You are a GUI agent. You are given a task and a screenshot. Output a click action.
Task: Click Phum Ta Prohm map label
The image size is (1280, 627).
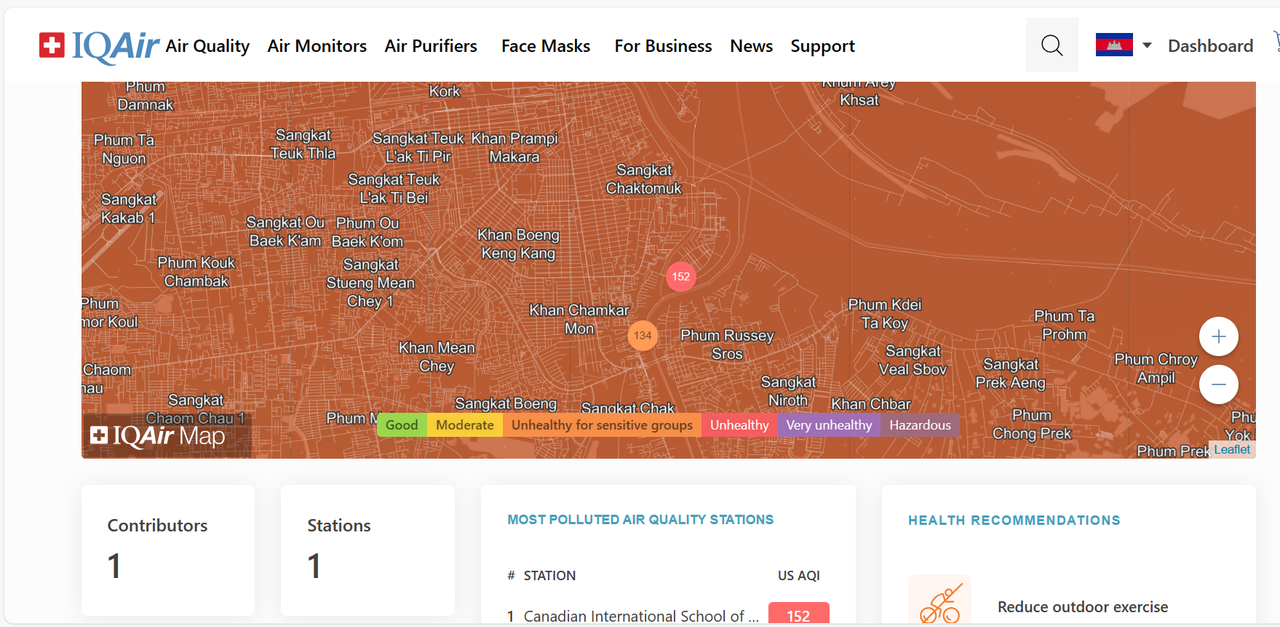1064,325
